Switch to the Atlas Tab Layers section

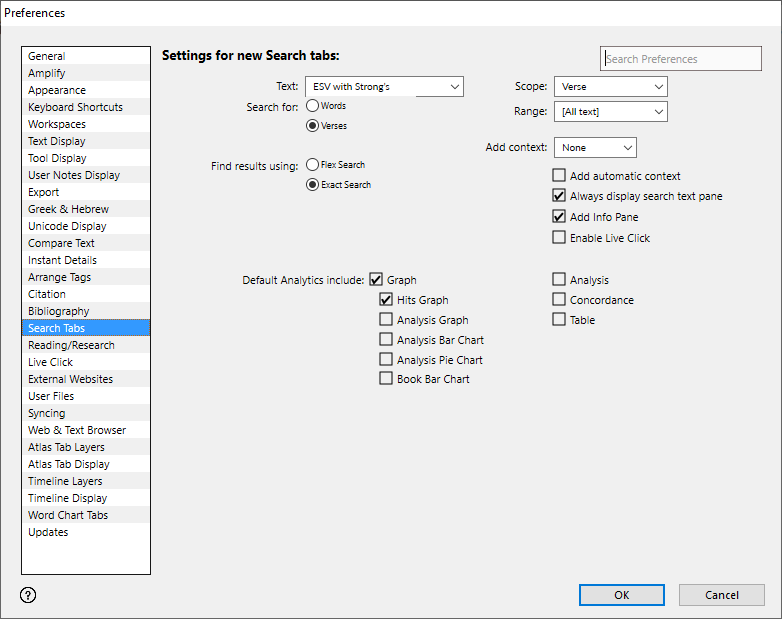(x=66, y=447)
